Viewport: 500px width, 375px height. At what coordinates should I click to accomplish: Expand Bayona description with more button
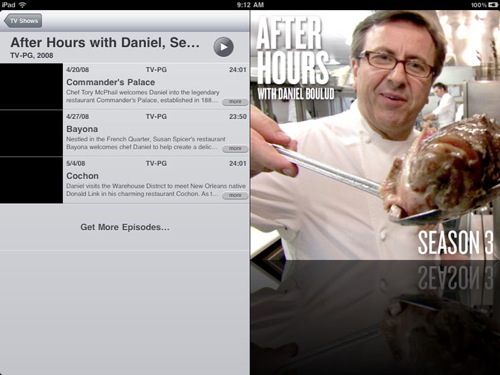tap(235, 148)
